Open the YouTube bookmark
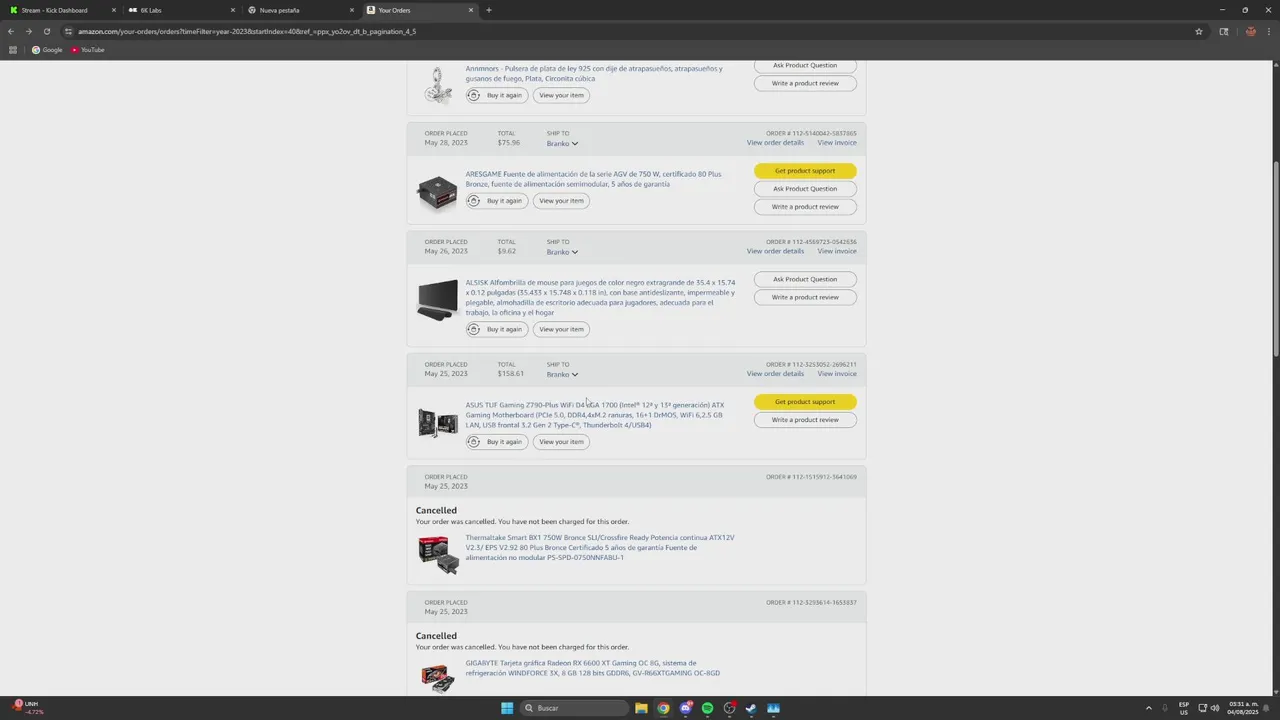This screenshot has height=720, width=1280. [88, 50]
